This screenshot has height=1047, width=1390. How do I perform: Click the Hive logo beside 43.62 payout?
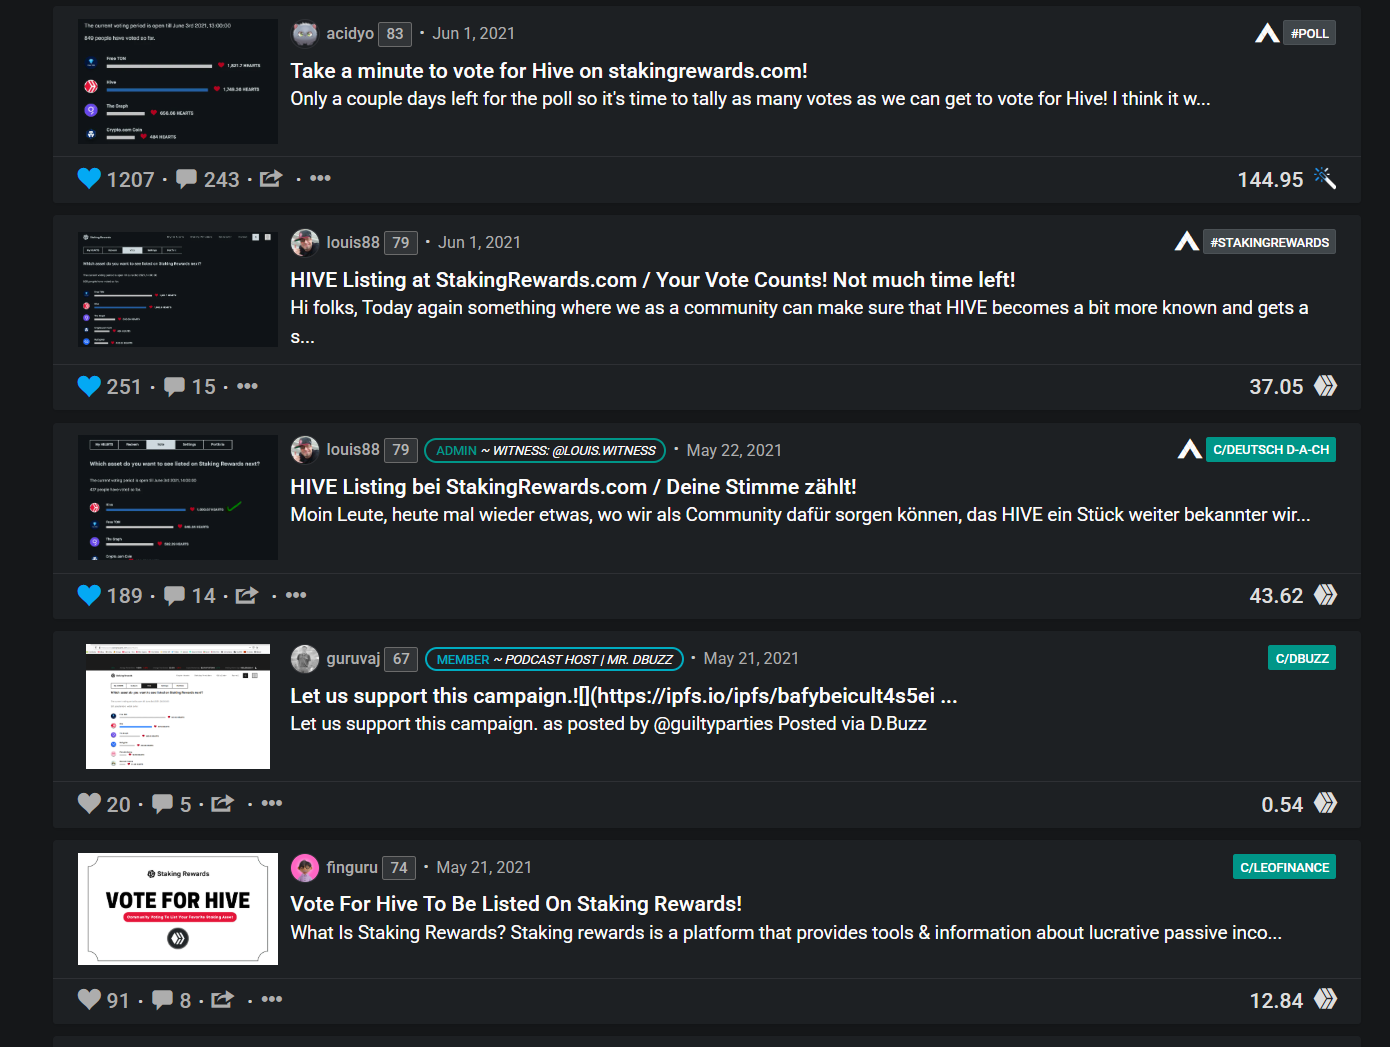[x=1325, y=595]
